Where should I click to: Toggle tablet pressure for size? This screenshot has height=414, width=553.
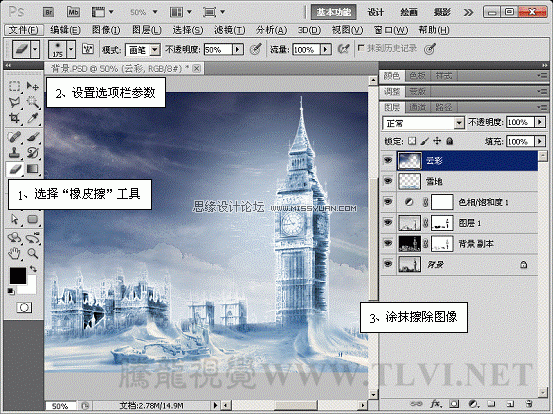point(430,49)
